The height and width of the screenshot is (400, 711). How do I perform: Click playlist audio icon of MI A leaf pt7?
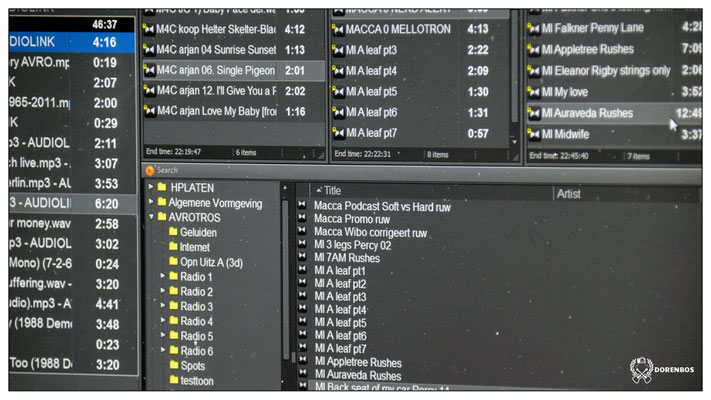point(338,133)
